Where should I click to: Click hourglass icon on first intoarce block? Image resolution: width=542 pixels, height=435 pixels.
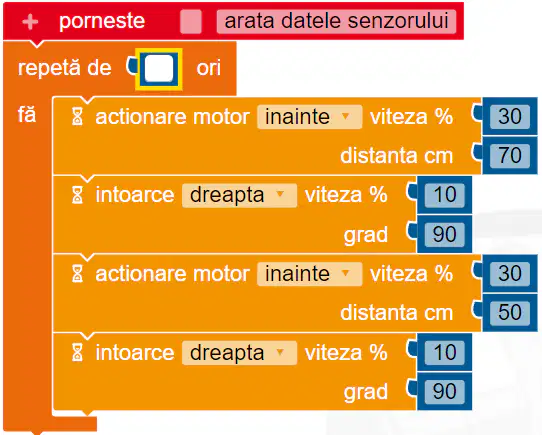77,195
